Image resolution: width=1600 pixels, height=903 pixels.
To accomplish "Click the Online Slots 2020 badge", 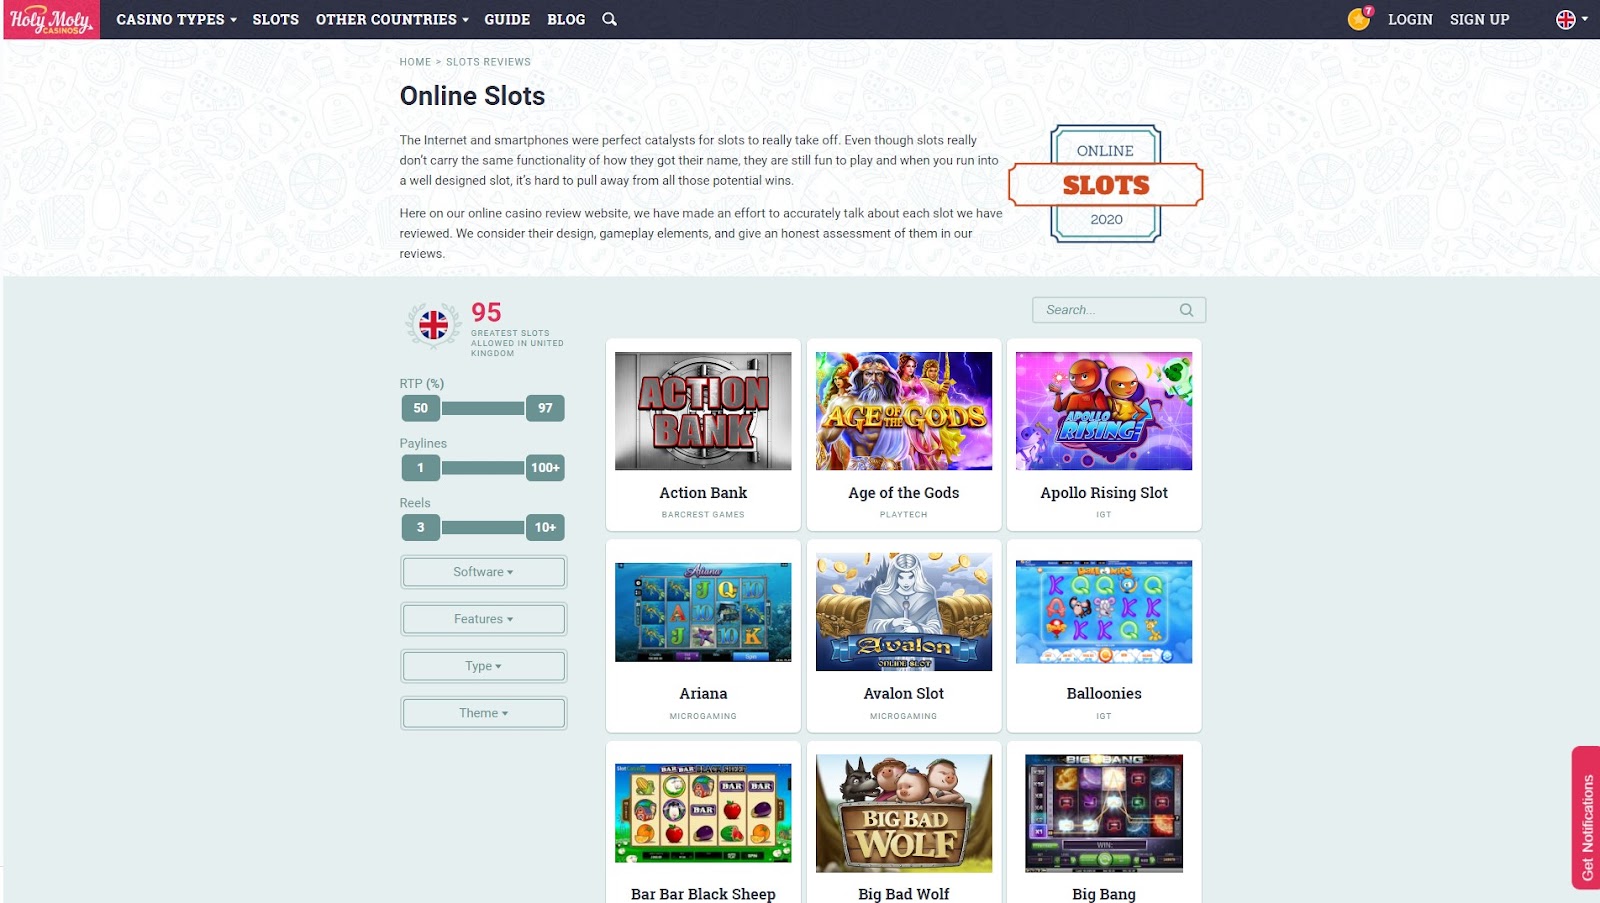I will [1106, 184].
